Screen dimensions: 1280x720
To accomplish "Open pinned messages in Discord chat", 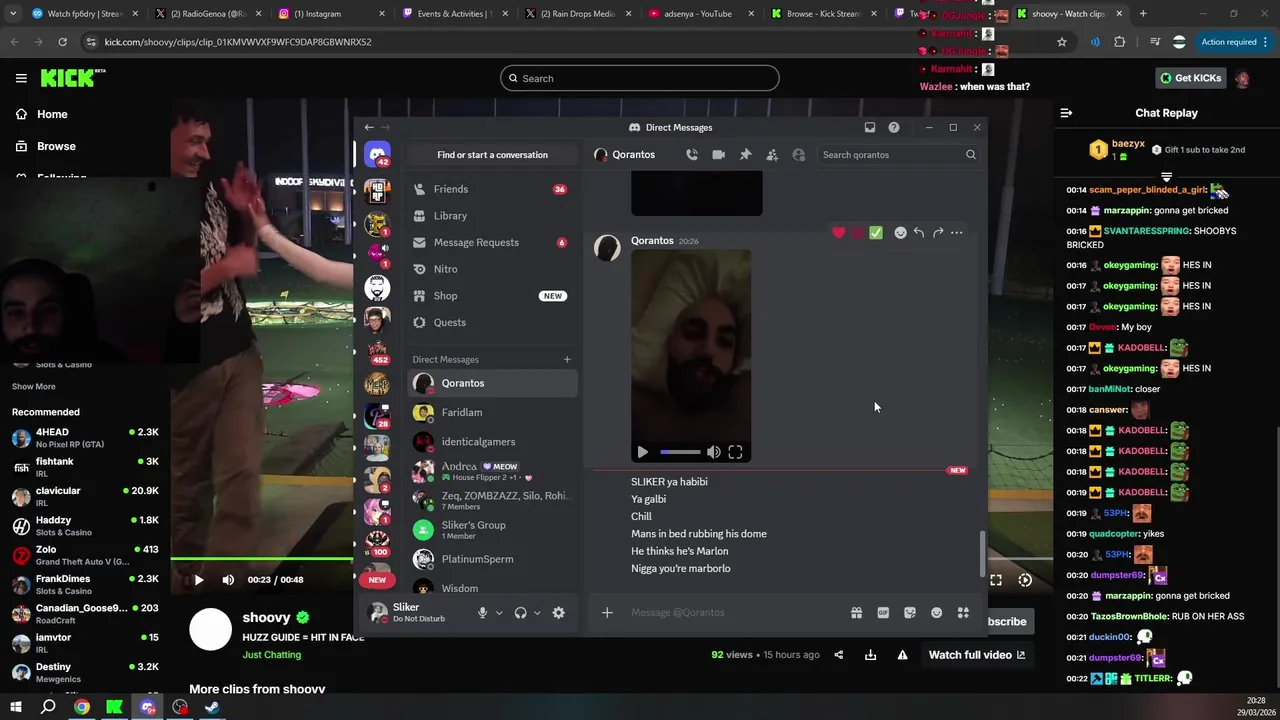I will click(x=745, y=155).
